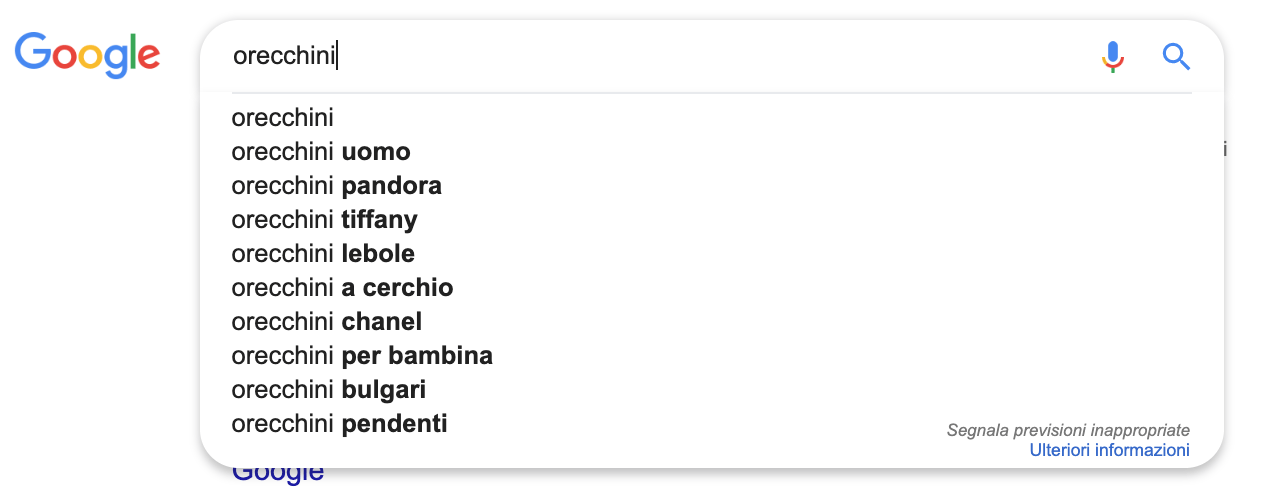Start voice search with microphone icon
1262x494 pixels.
click(x=1112, y=57)
